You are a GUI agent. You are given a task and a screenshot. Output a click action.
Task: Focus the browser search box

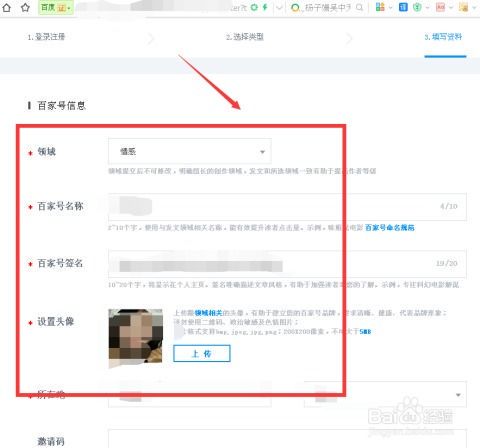(327, 8)
